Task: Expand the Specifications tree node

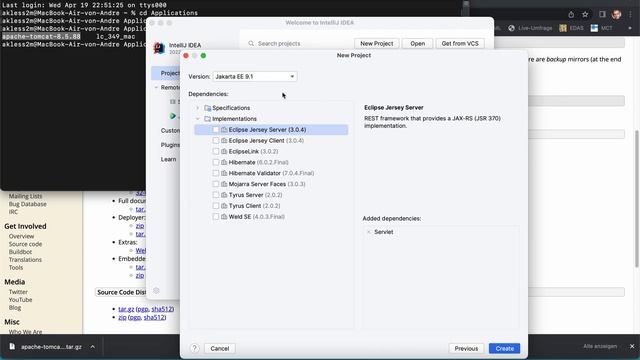Action: 198,108
